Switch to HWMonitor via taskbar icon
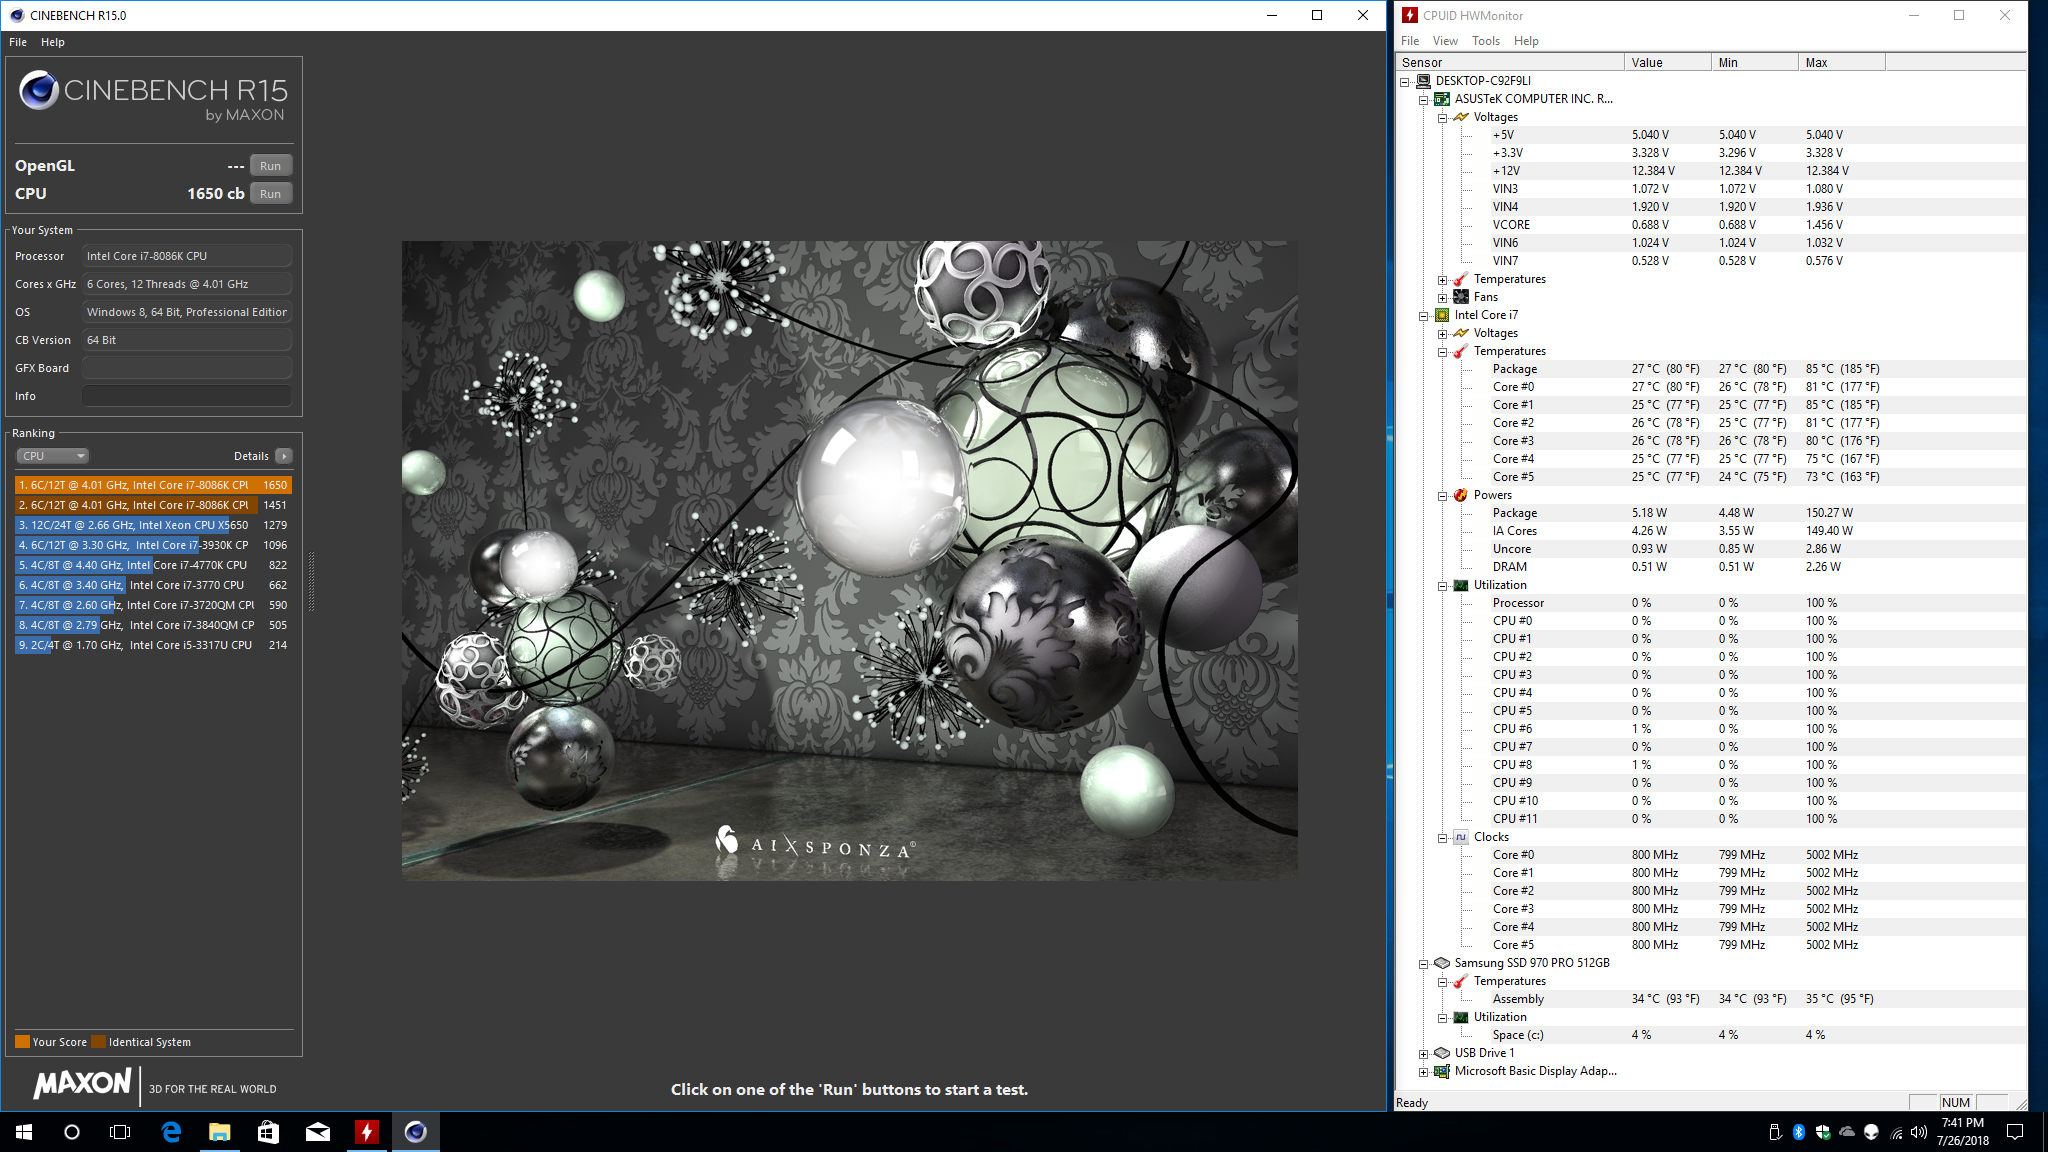The image size is (2048, 1152). pyautogui.click(x=367, y=1132)
